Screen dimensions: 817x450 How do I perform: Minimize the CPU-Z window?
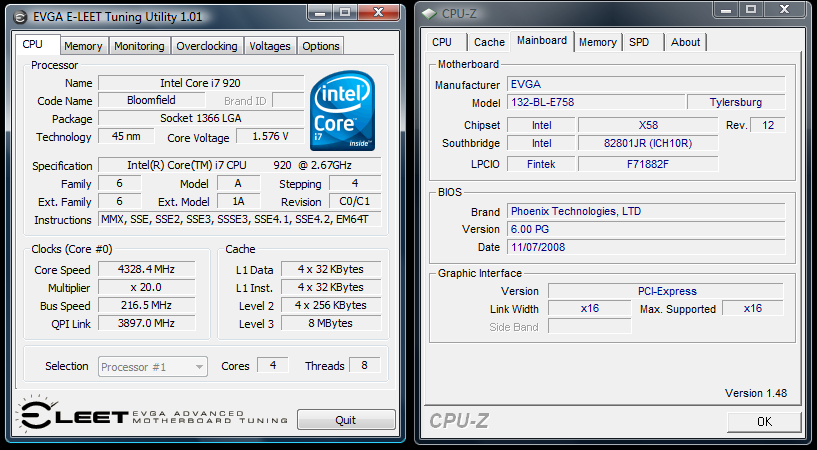click(727, 9)
